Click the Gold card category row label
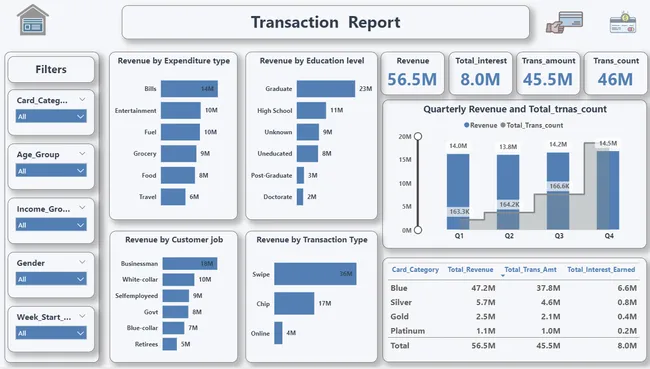Image resolution: width=650 pixels, height=369 pixels. [400, 317]
